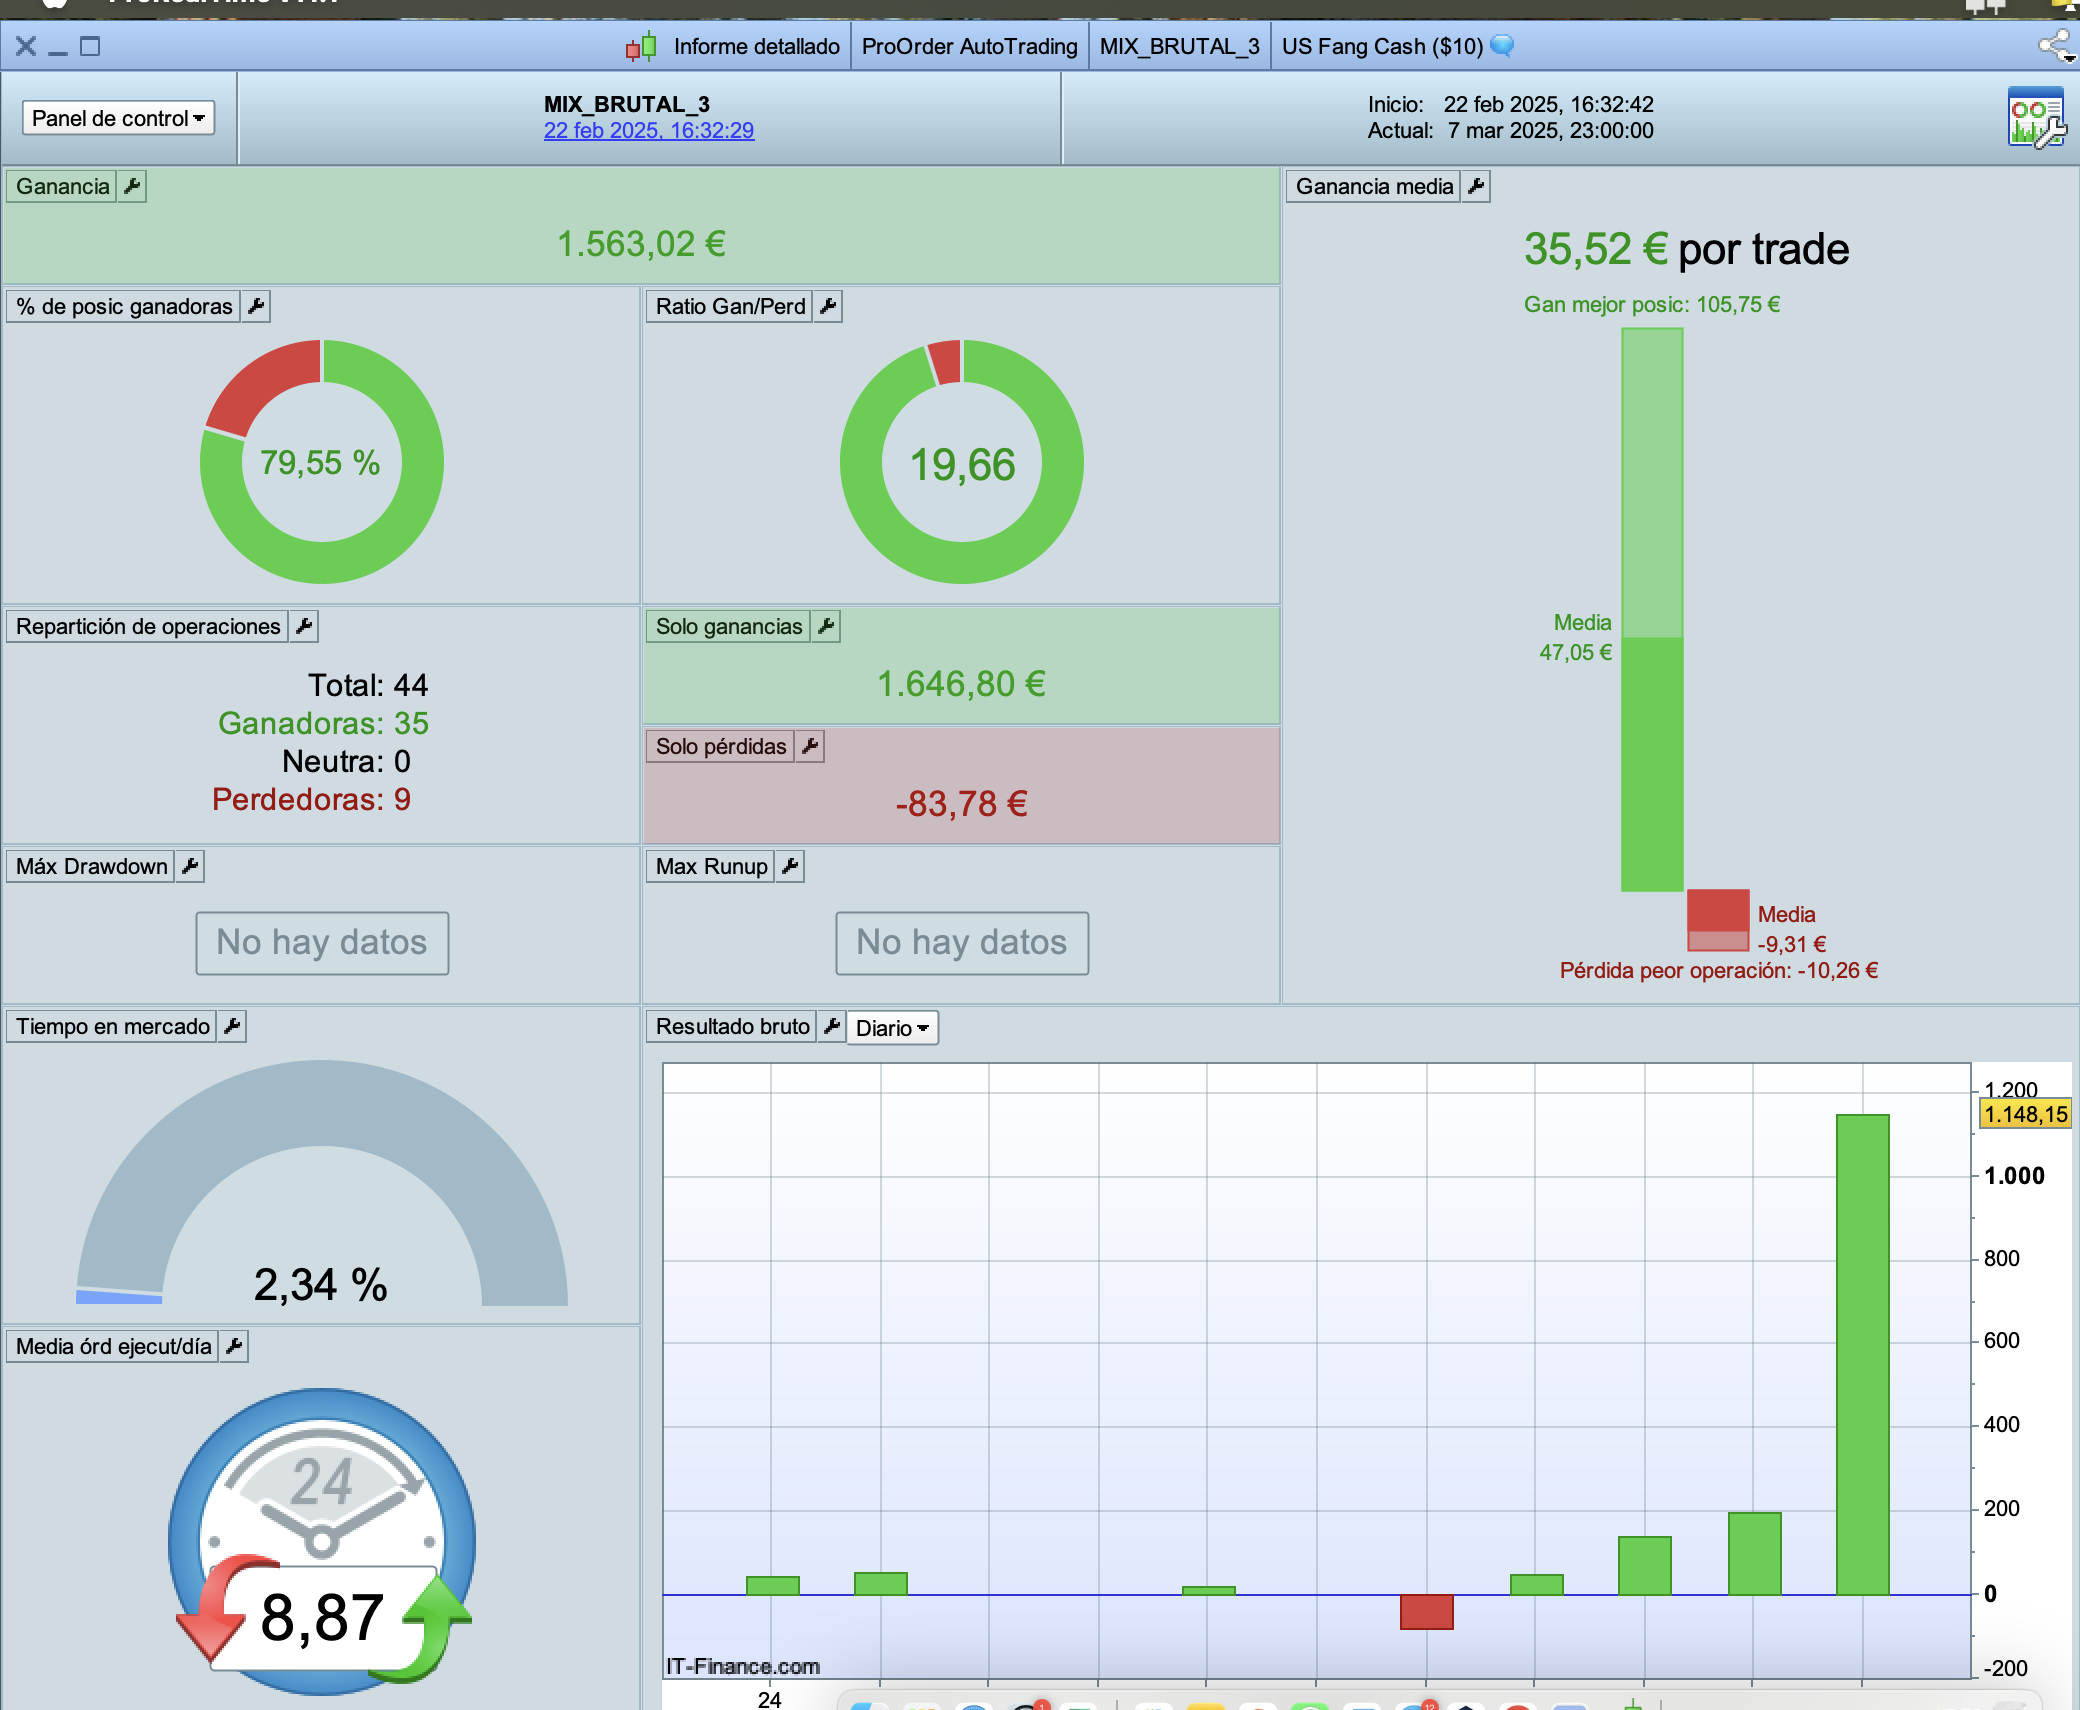Open the 22 feb 2025, 16:32:29 link
Viewport: 2080px width, 1710px height.
point(649,130)
